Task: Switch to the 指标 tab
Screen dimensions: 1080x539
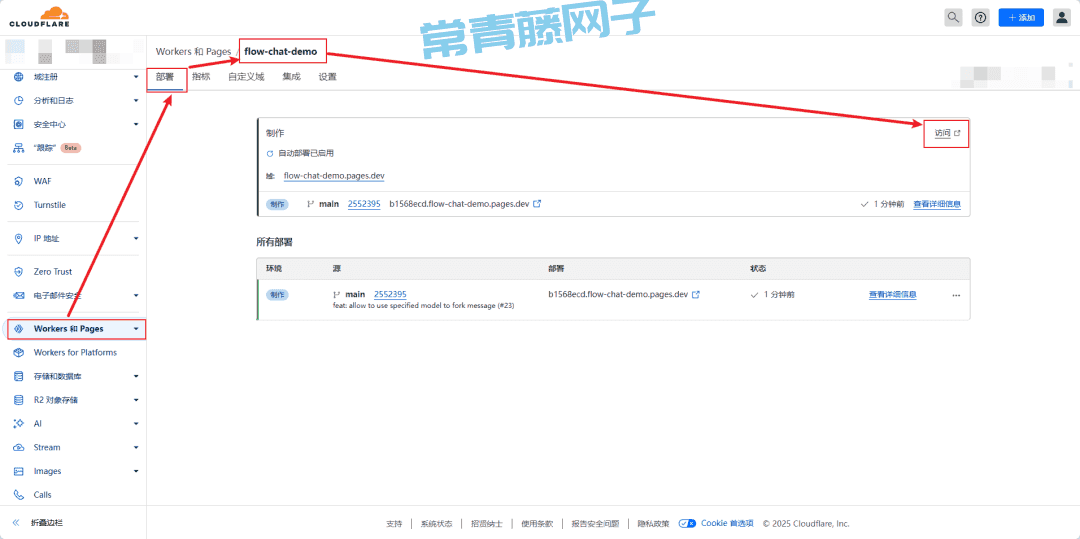Action: point(201,77)
